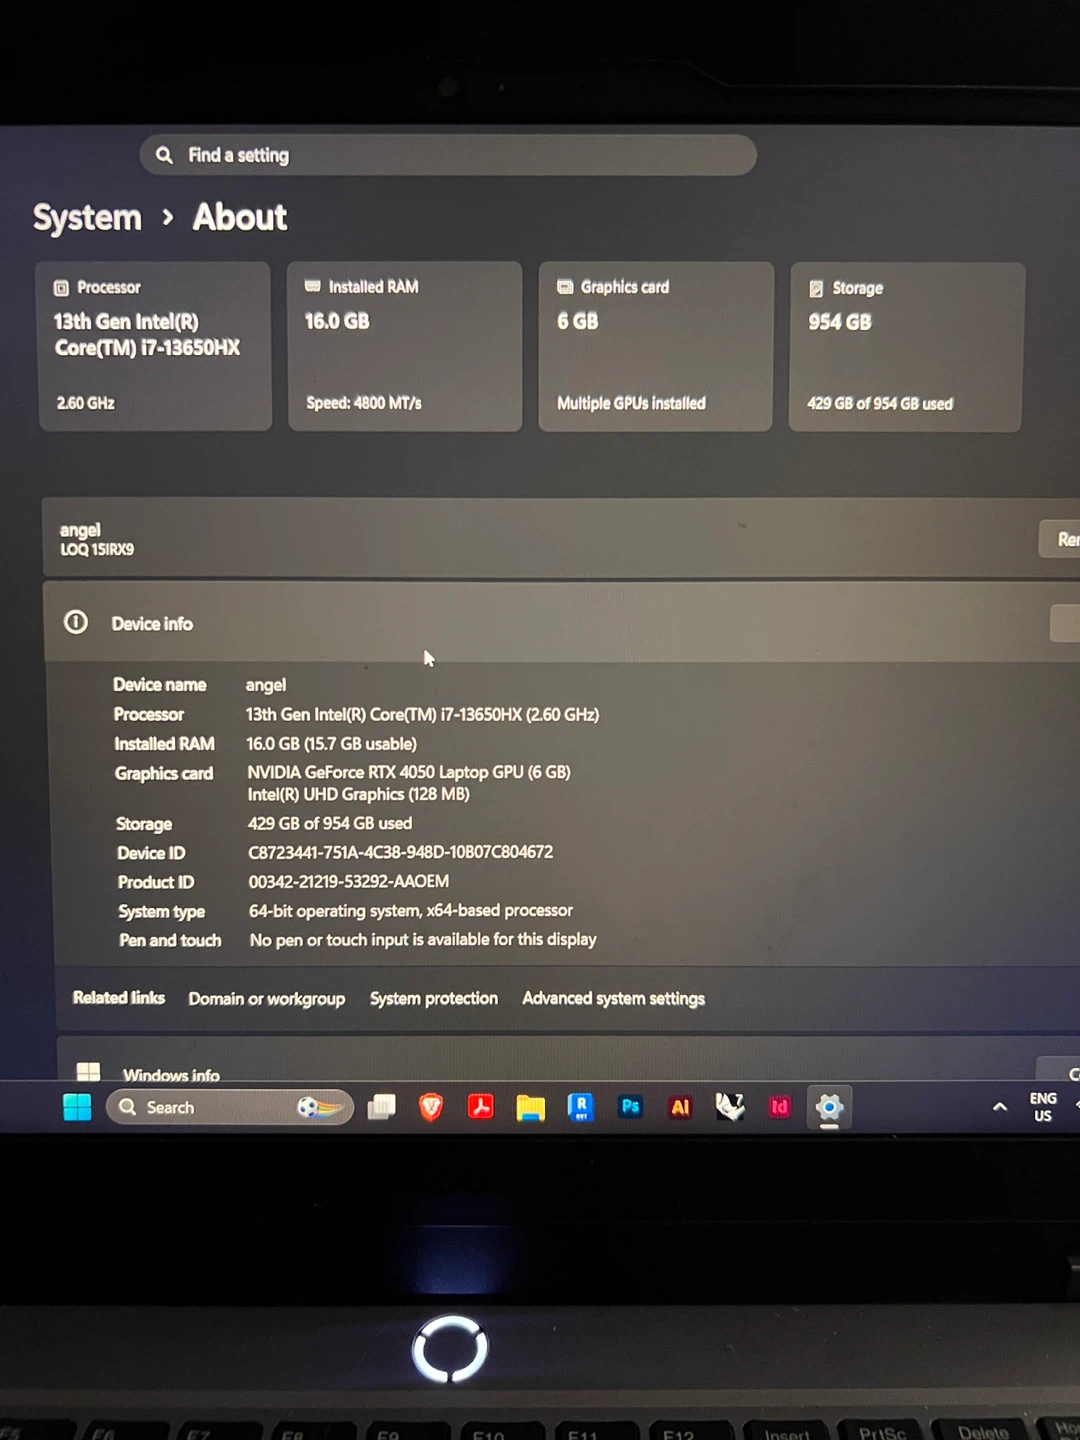Image resolution: width=1080 pixels, height=1440 pixels.
Task: Click the taskbar Search box
Action: (230, 1107)
